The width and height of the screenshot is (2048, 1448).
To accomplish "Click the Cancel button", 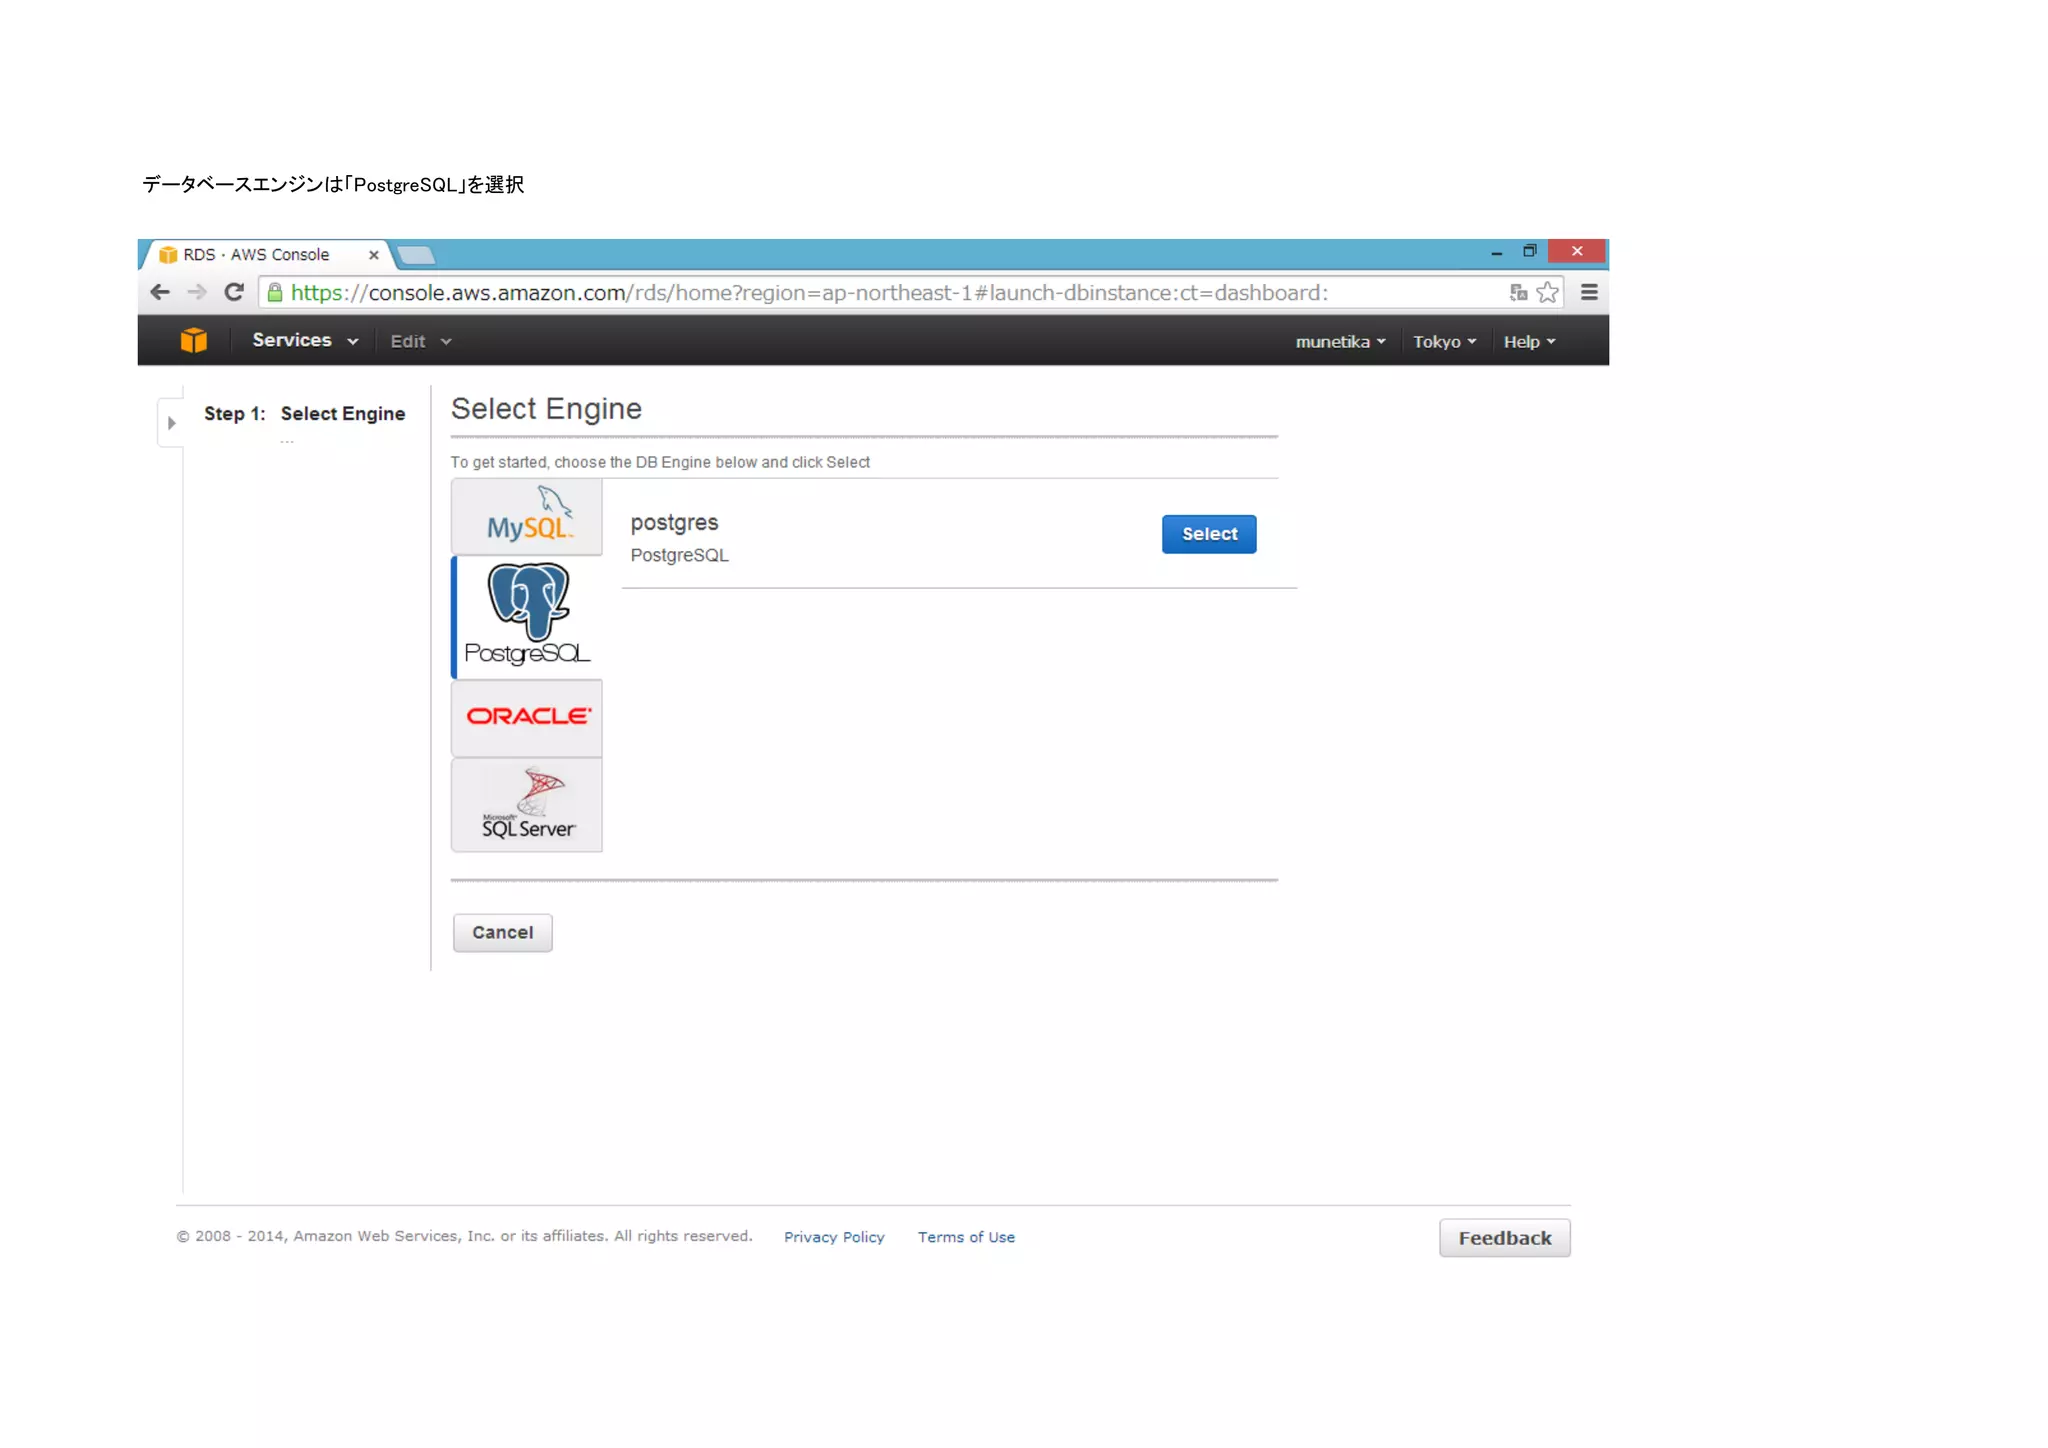I will pos(502,932).
